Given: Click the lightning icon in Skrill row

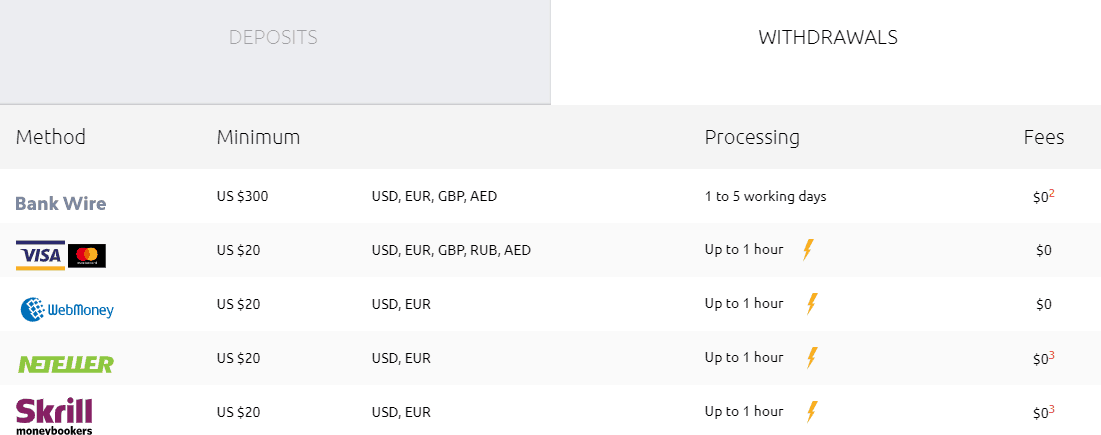Looking at the screenshot, I should pos(811,412).
